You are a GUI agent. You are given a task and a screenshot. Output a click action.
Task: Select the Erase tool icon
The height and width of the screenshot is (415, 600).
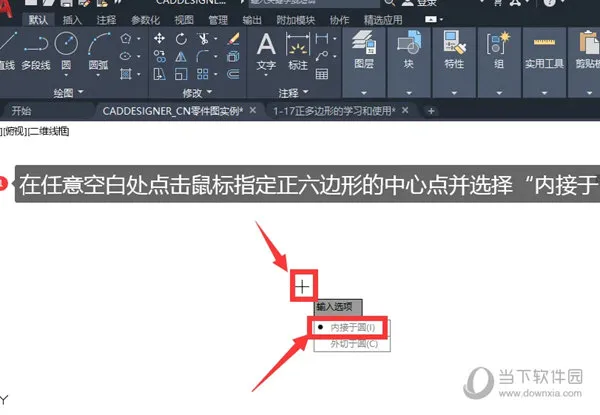(233, 39)
